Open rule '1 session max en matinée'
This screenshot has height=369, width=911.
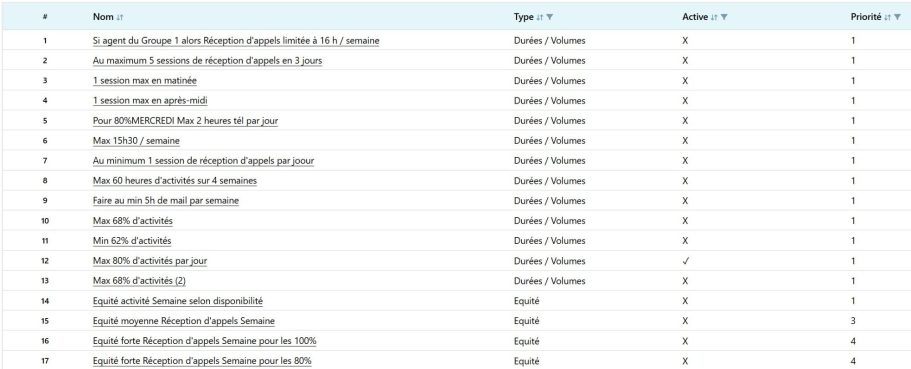[x=145, y=81]
